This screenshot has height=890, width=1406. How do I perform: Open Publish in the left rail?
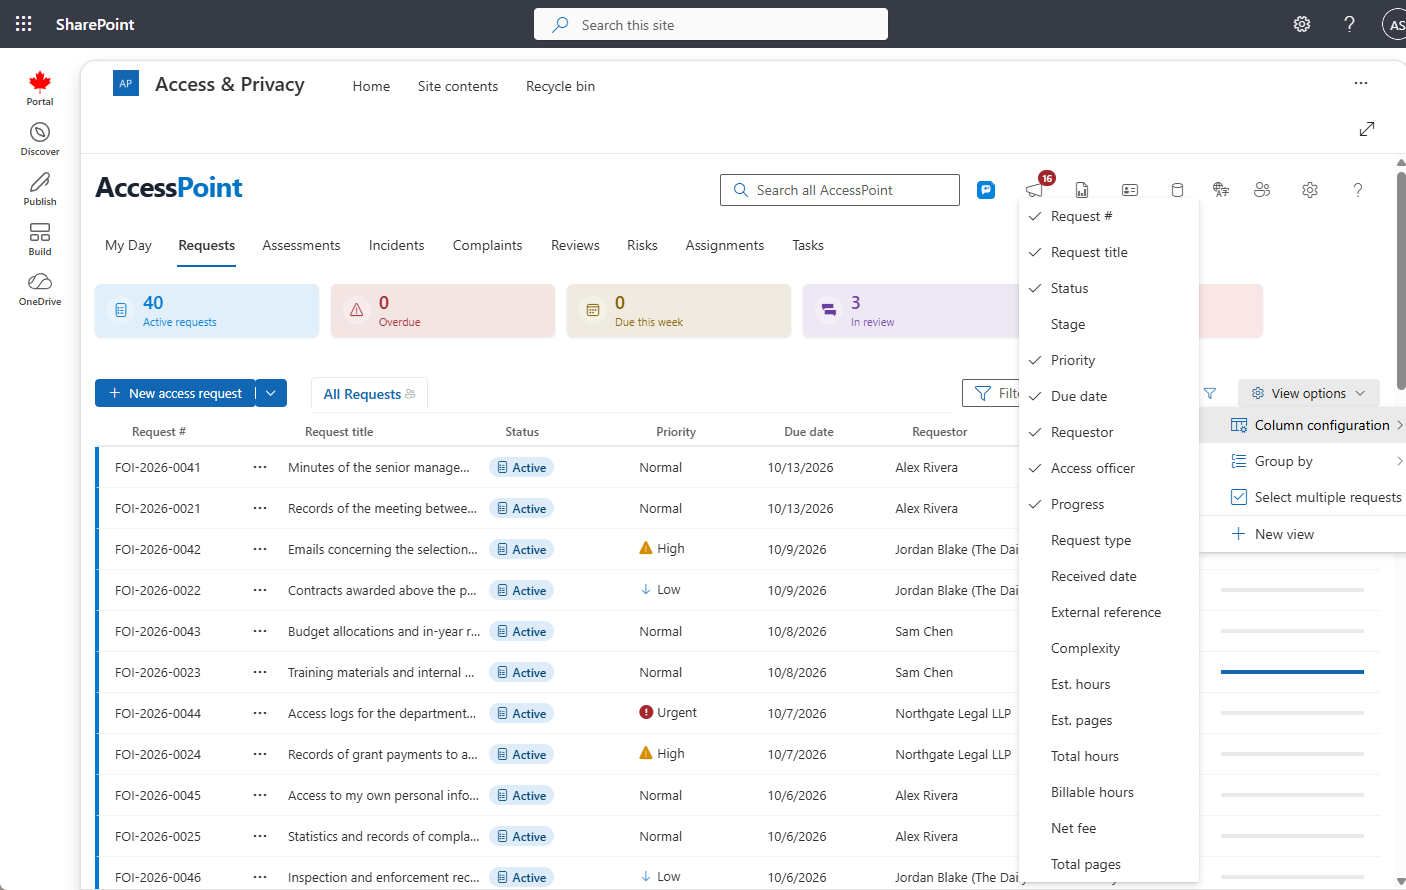tap(40, 189)
